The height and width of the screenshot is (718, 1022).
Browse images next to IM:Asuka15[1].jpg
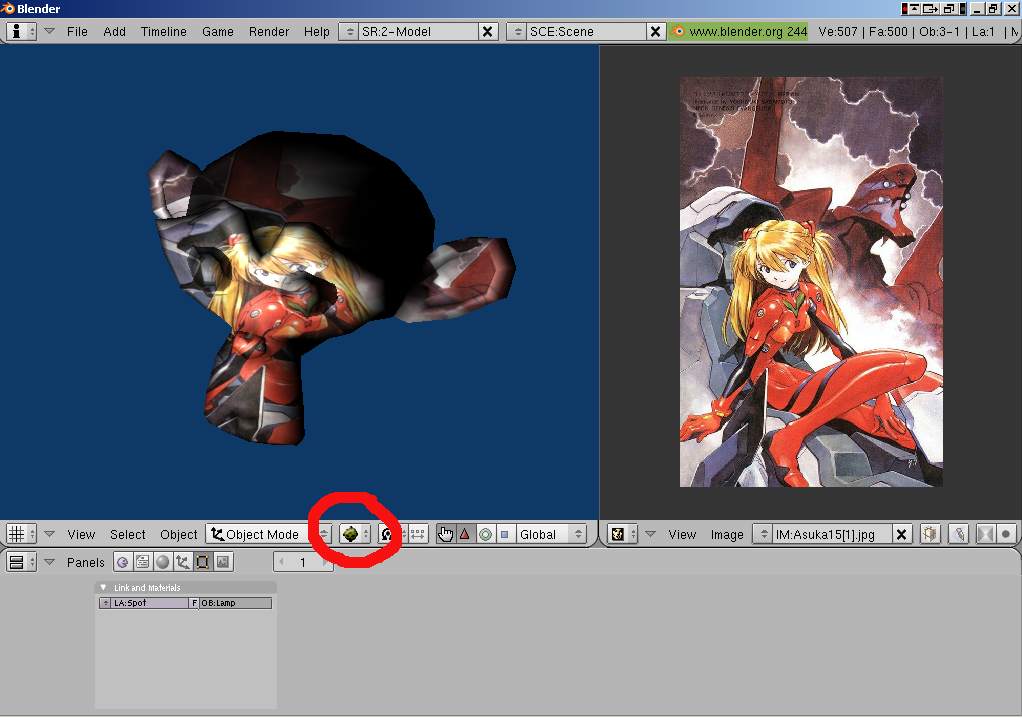pyautogui.click(x=763, y=534)
